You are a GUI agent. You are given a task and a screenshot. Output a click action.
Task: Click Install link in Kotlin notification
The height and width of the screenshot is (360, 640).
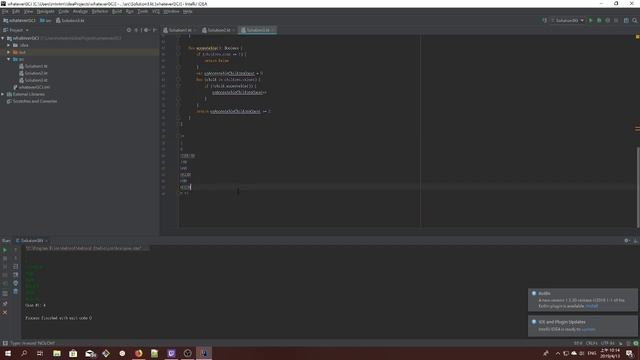click(591, 306)
